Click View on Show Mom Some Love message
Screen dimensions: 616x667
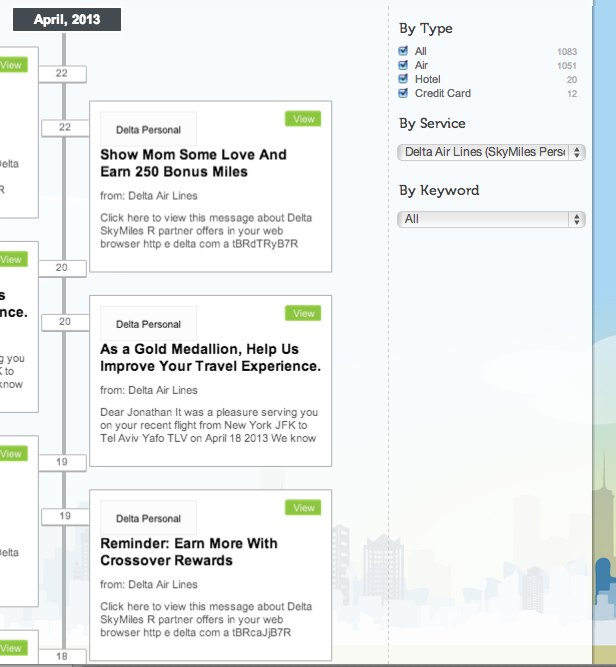[x=304, y=119]
